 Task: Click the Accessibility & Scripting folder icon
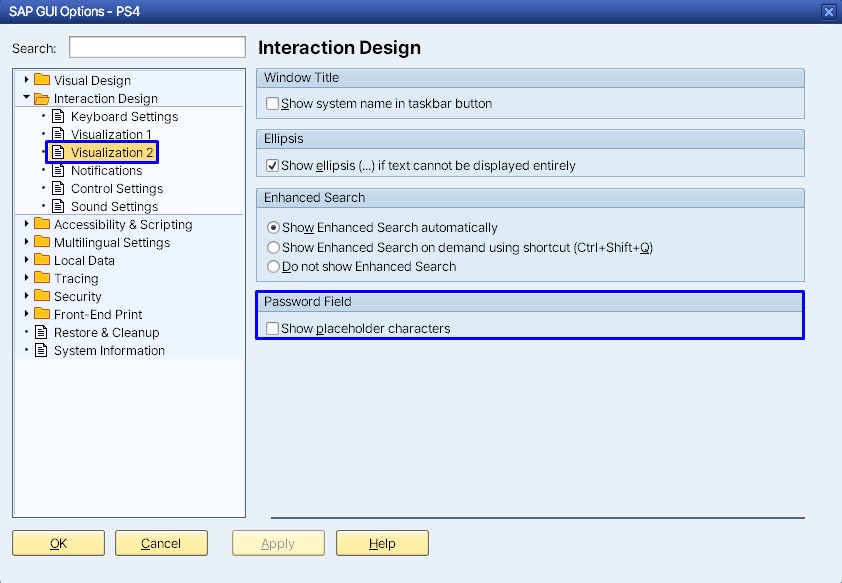coord(42,224)
